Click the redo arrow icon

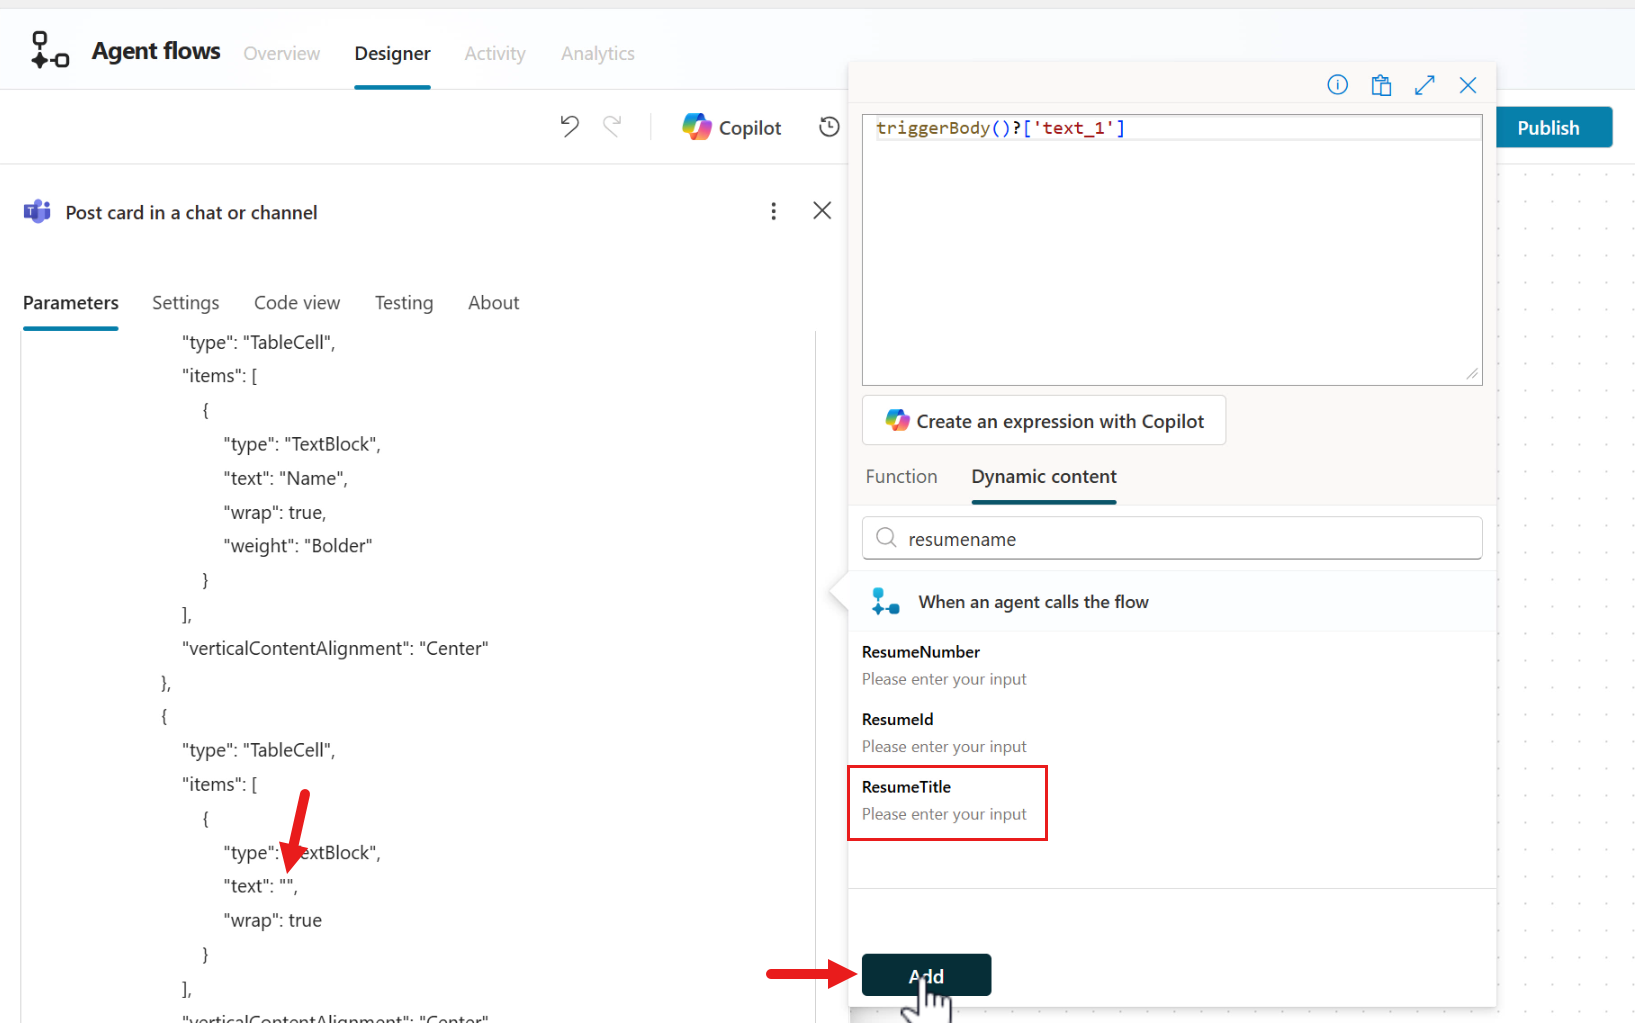[612, 126]
